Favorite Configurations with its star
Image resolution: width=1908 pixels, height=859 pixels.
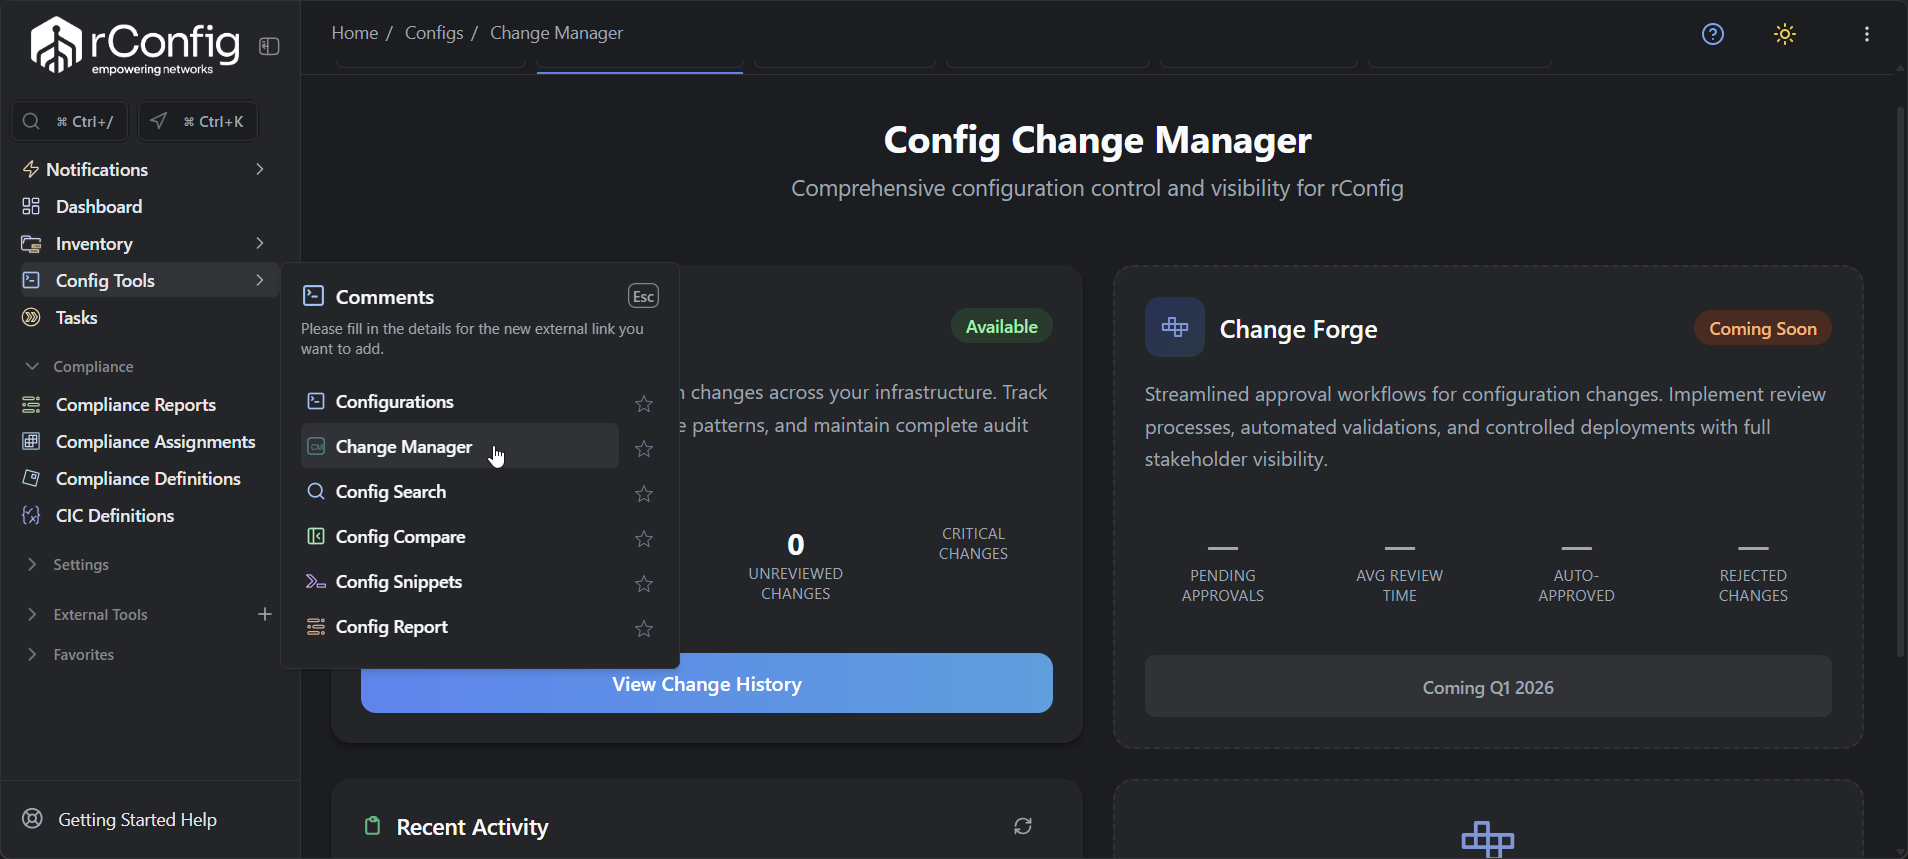(644, 403)
